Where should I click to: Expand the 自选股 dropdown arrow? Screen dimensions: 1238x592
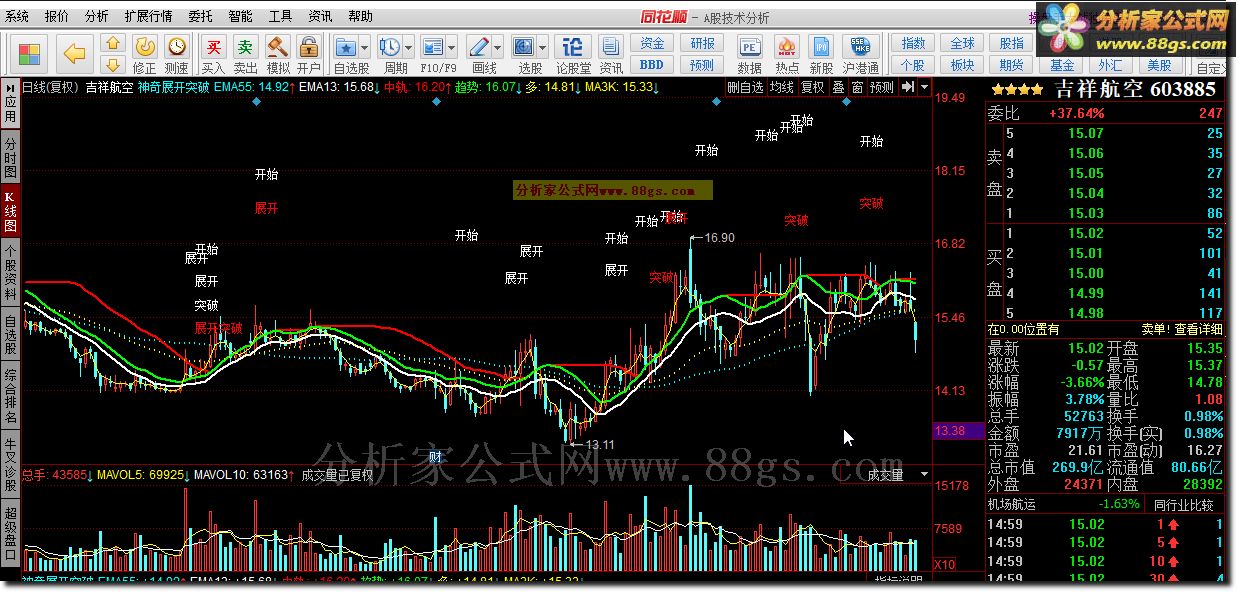pyautogui.click(x=365, y=47)
